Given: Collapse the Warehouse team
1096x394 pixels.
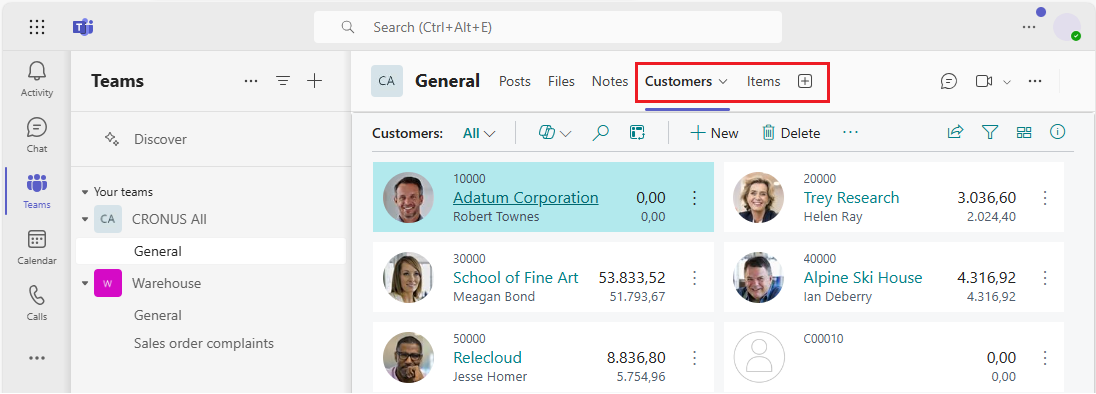Looking at the screenshot, I should [85, 284].
